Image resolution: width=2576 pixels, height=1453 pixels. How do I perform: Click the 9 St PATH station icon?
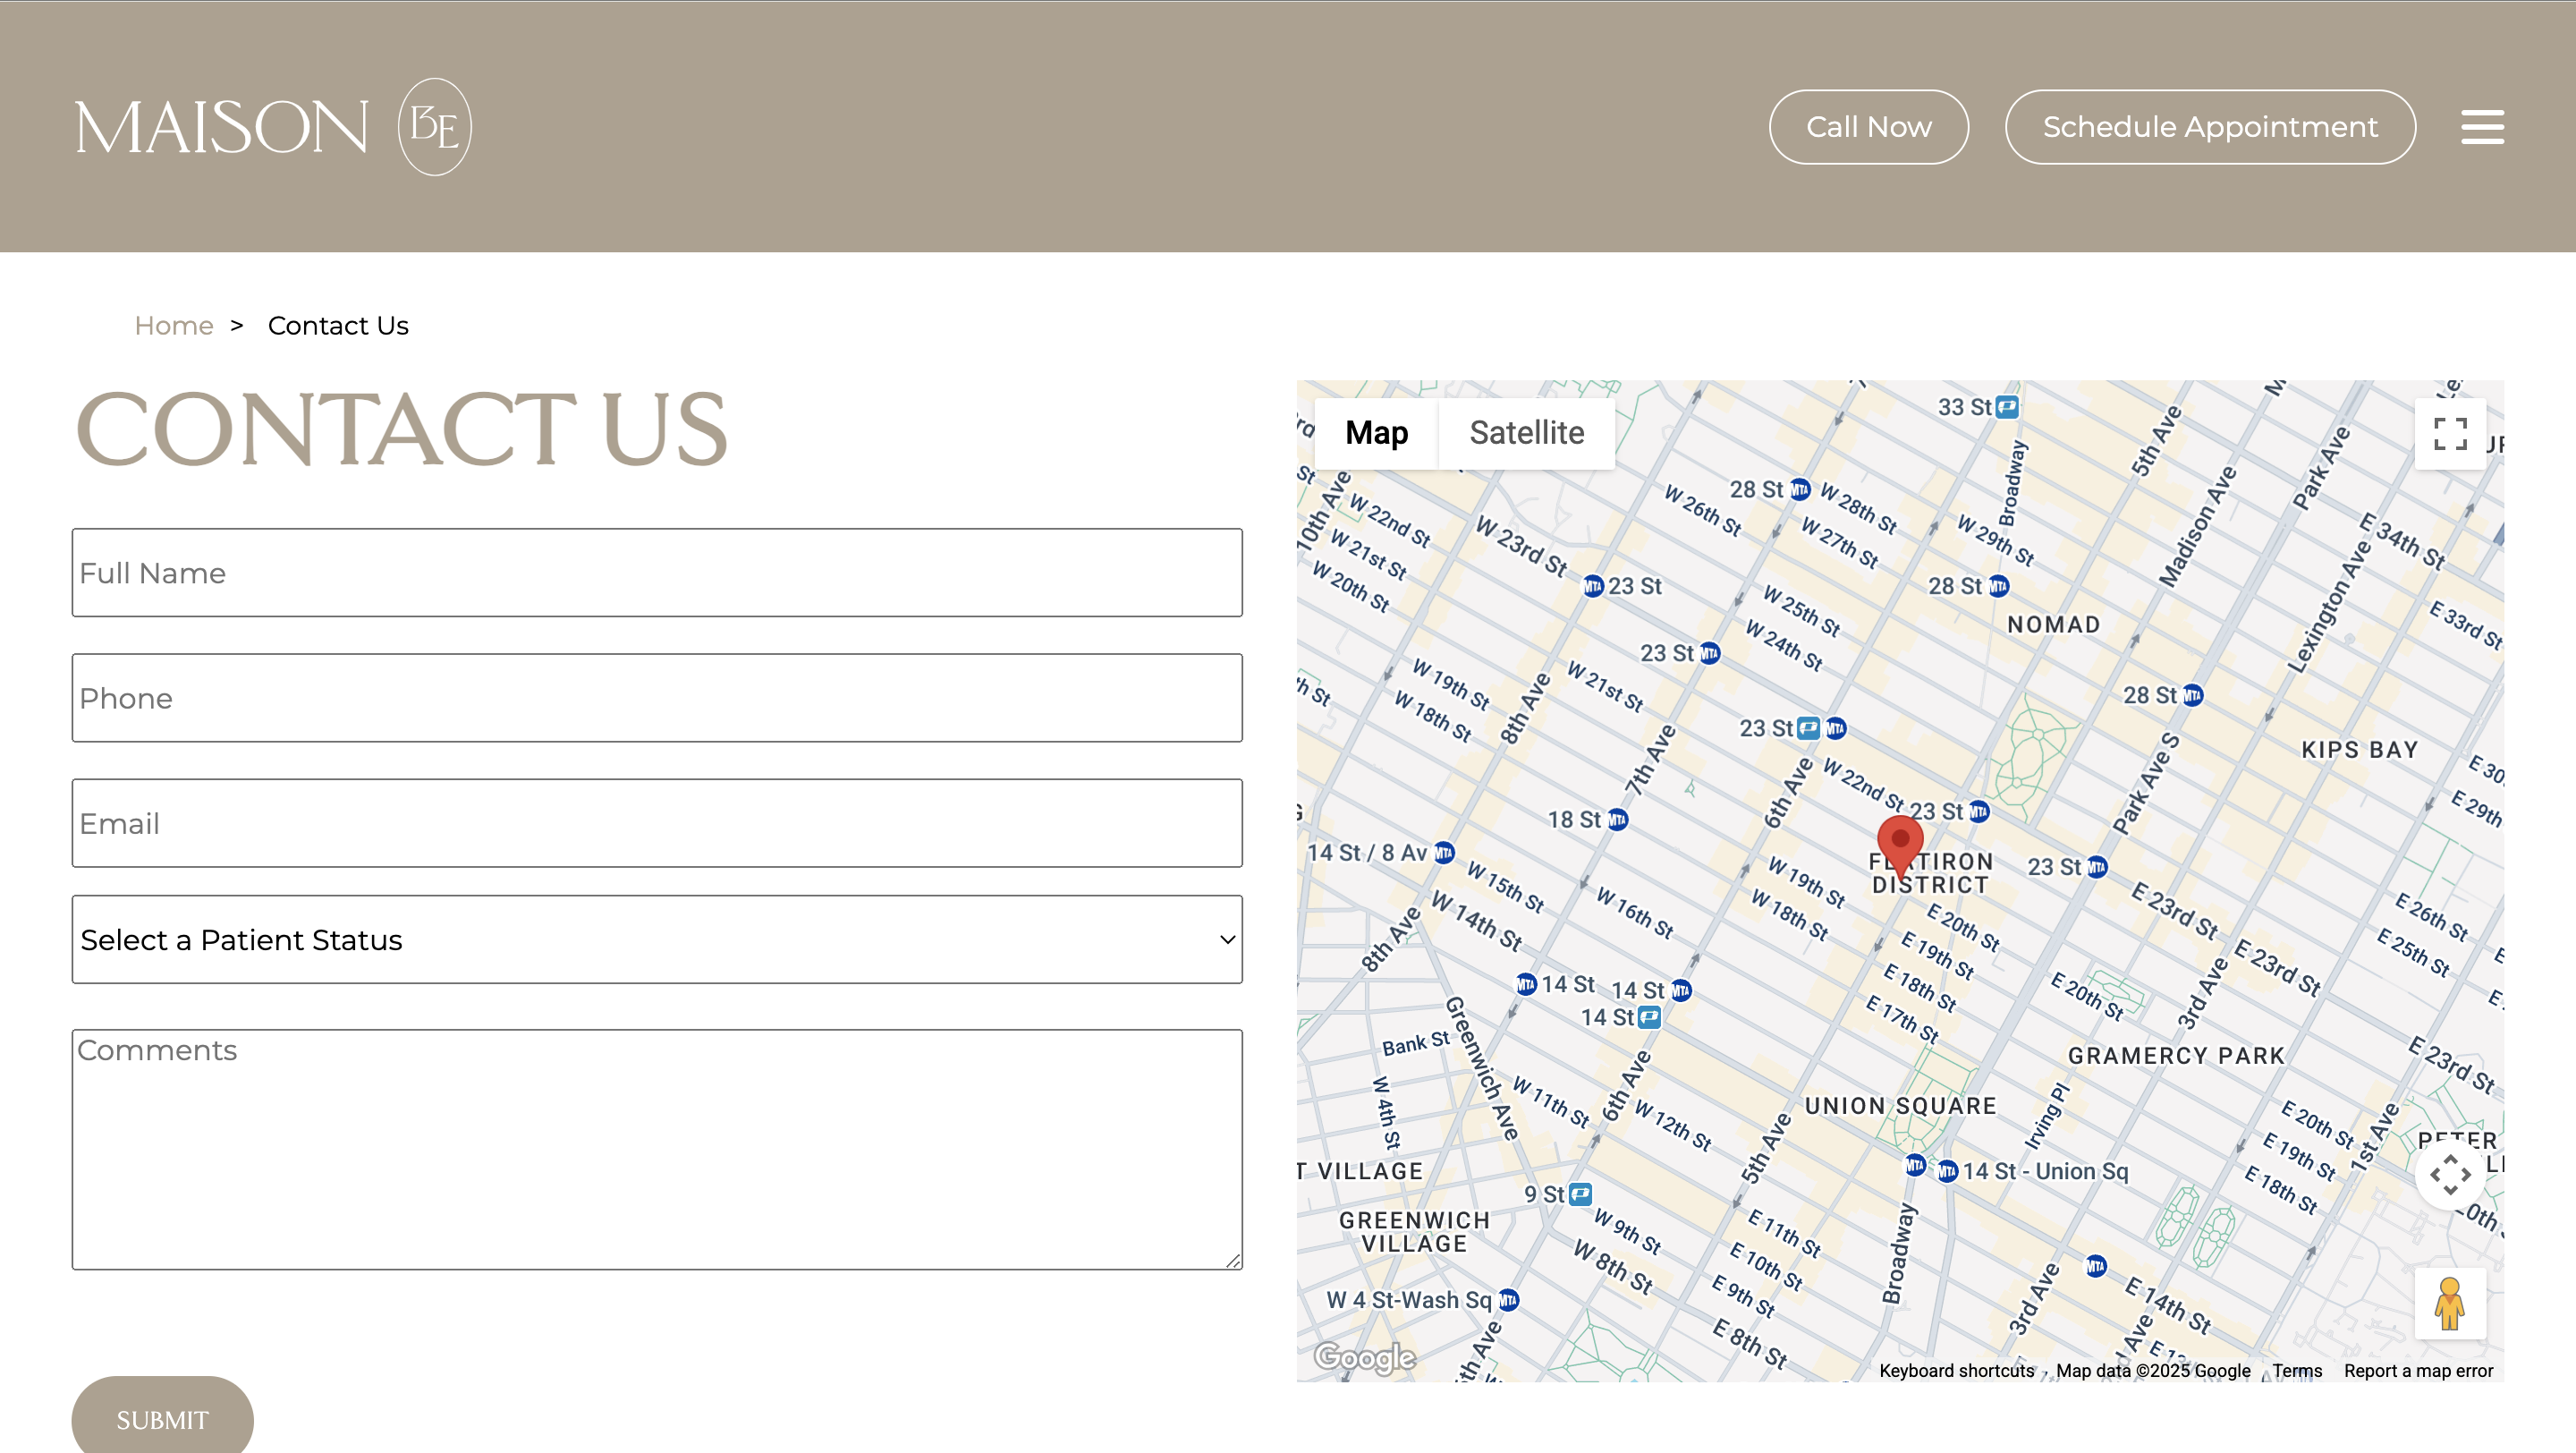1580,1194
